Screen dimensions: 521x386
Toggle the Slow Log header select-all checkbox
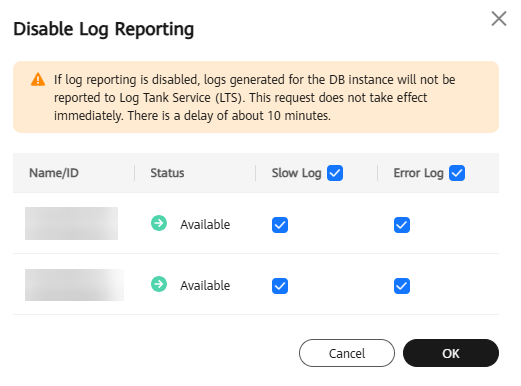tap(335, 173)
